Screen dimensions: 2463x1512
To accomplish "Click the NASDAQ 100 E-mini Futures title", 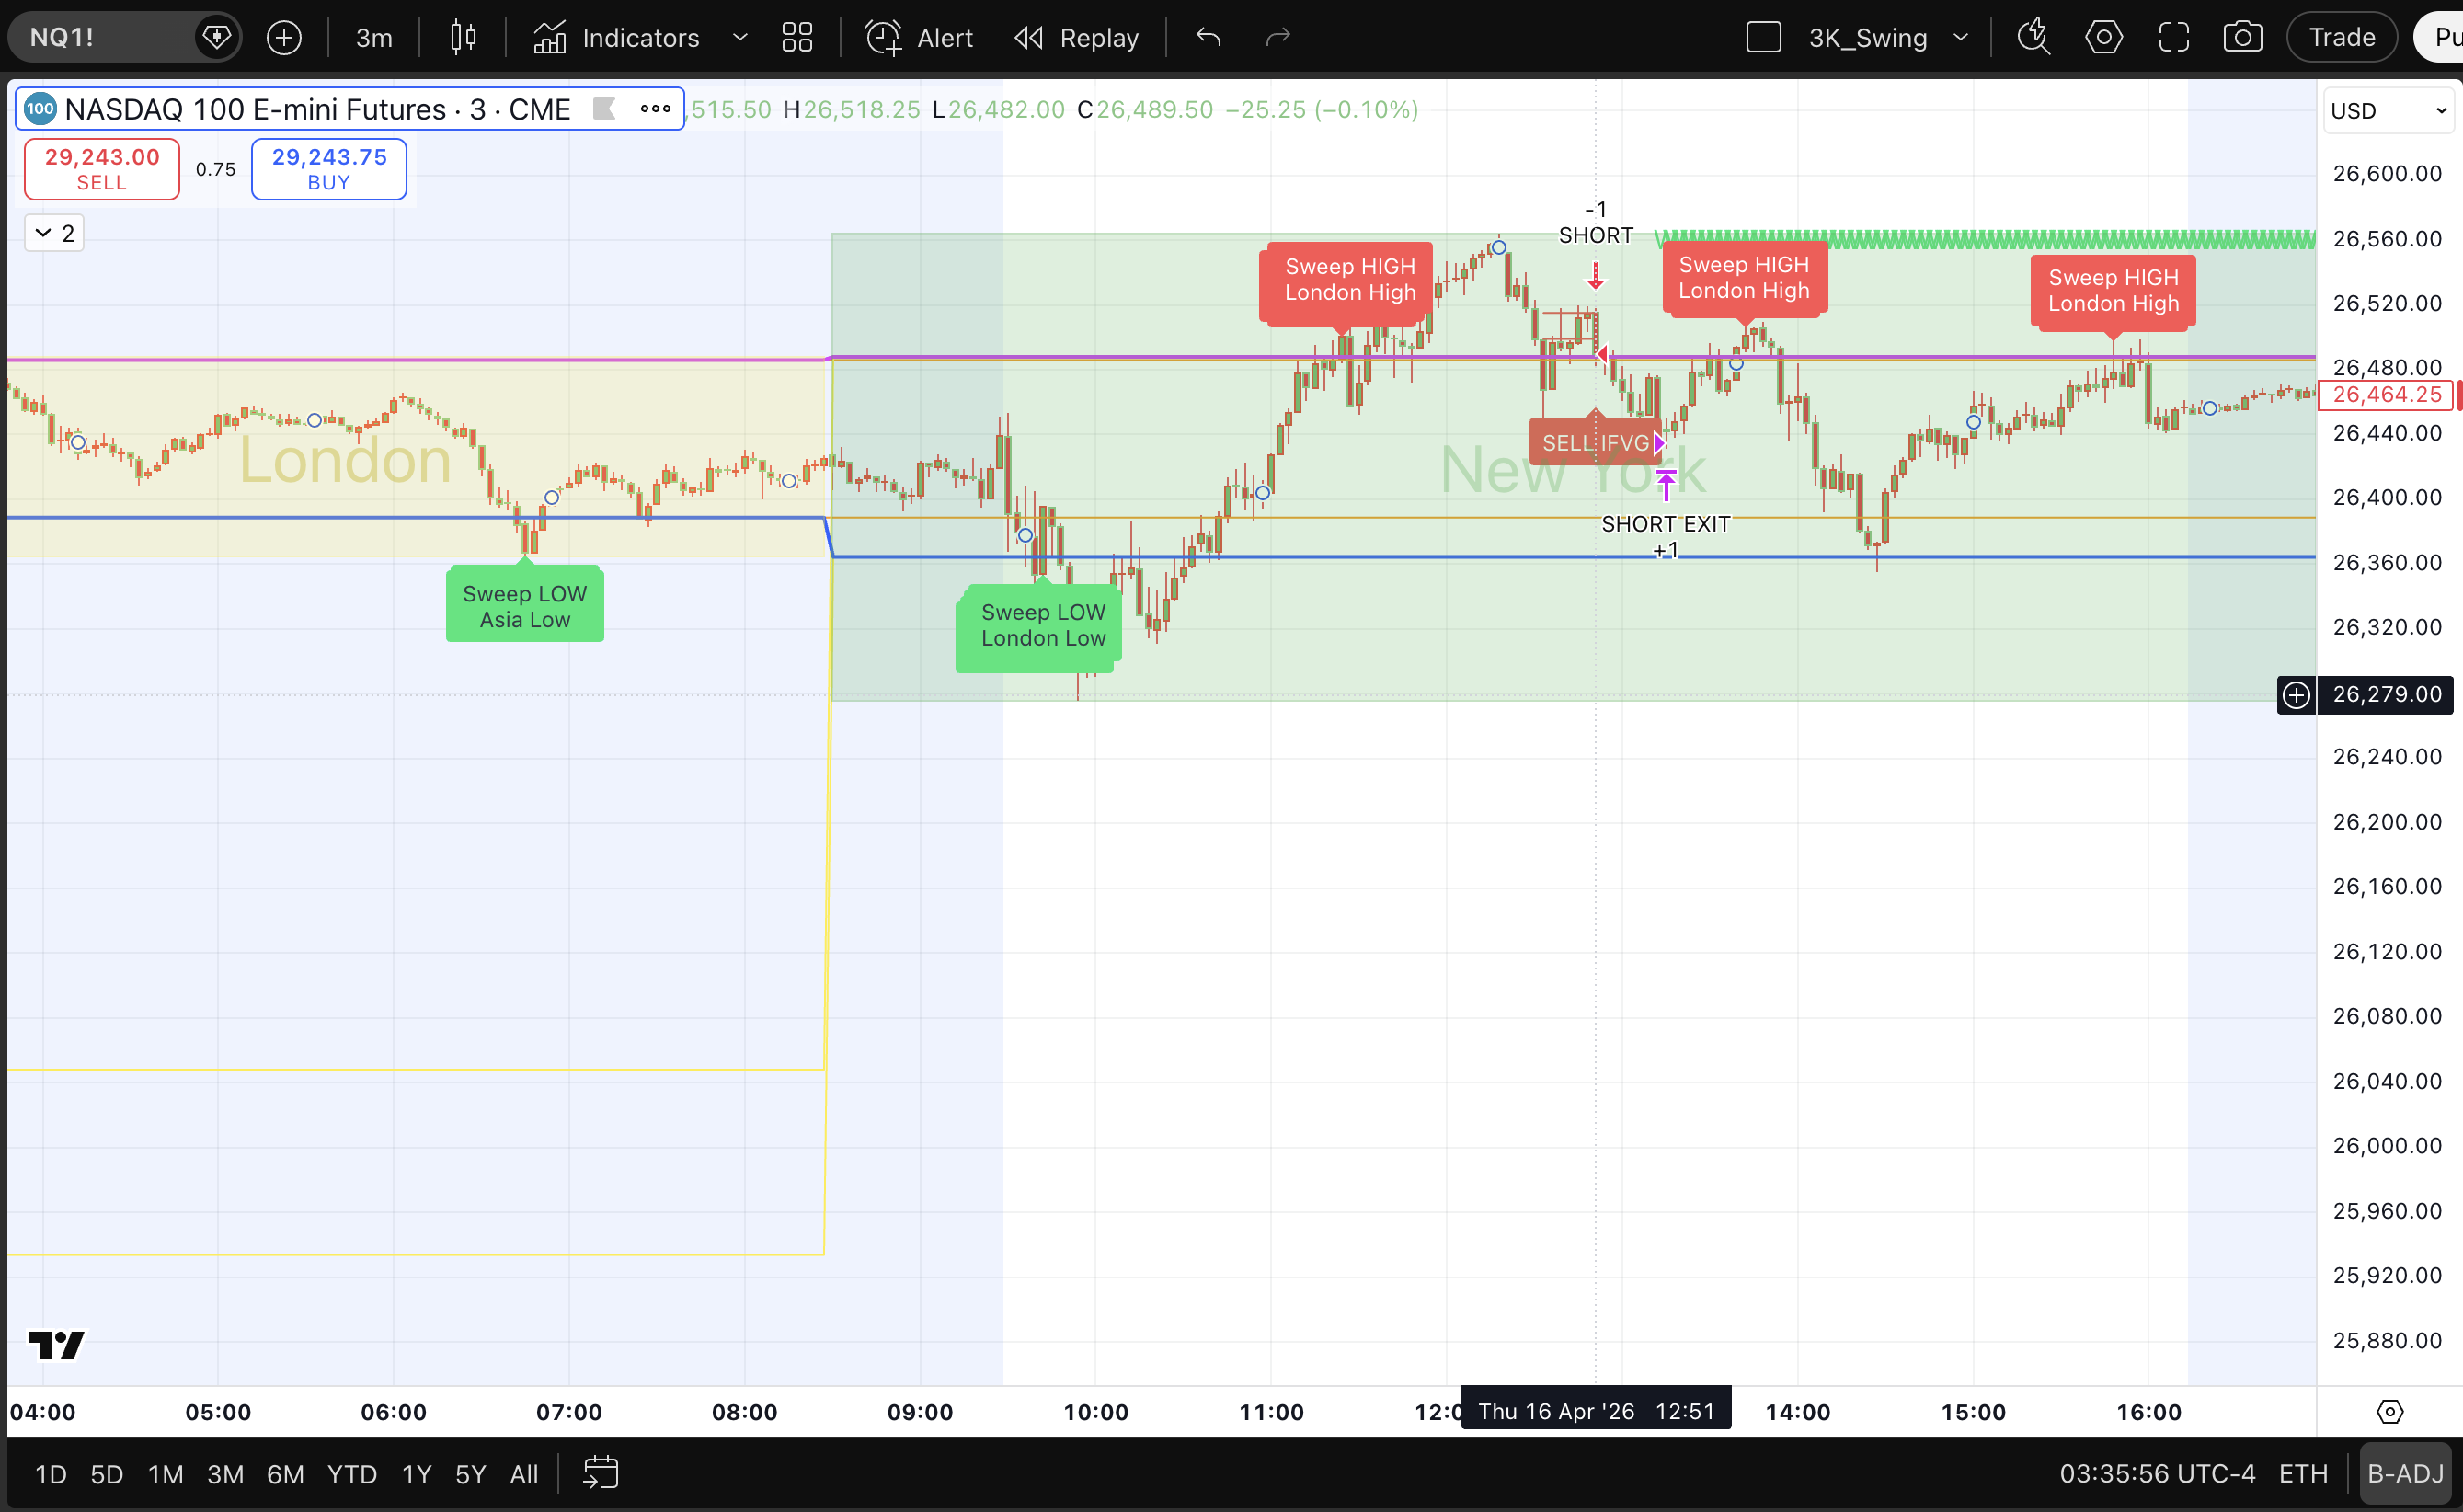I will 317,109.
